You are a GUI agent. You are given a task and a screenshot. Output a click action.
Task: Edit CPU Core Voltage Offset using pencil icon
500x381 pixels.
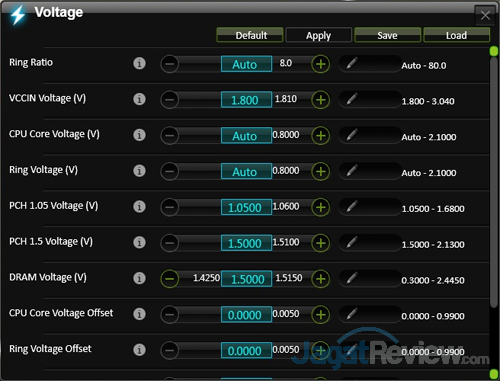[352, 314]
